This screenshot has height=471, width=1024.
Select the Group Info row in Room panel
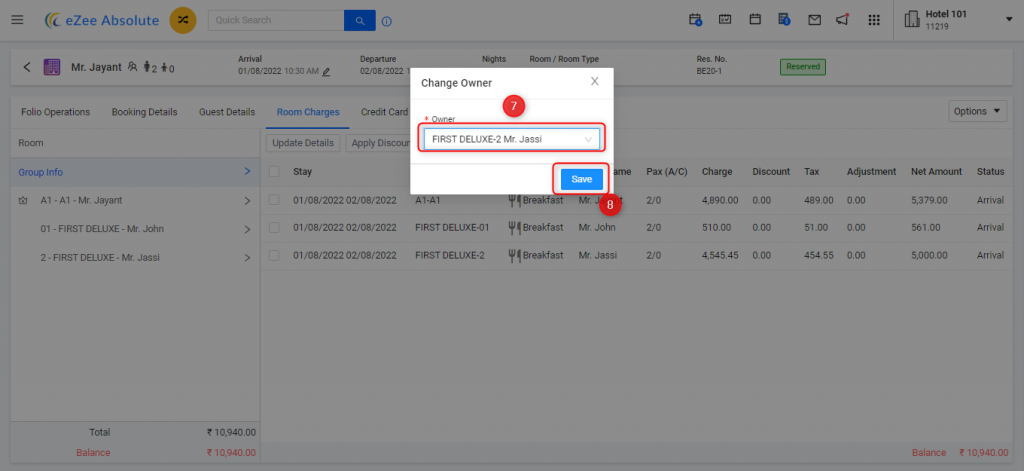tap(135, 172)
